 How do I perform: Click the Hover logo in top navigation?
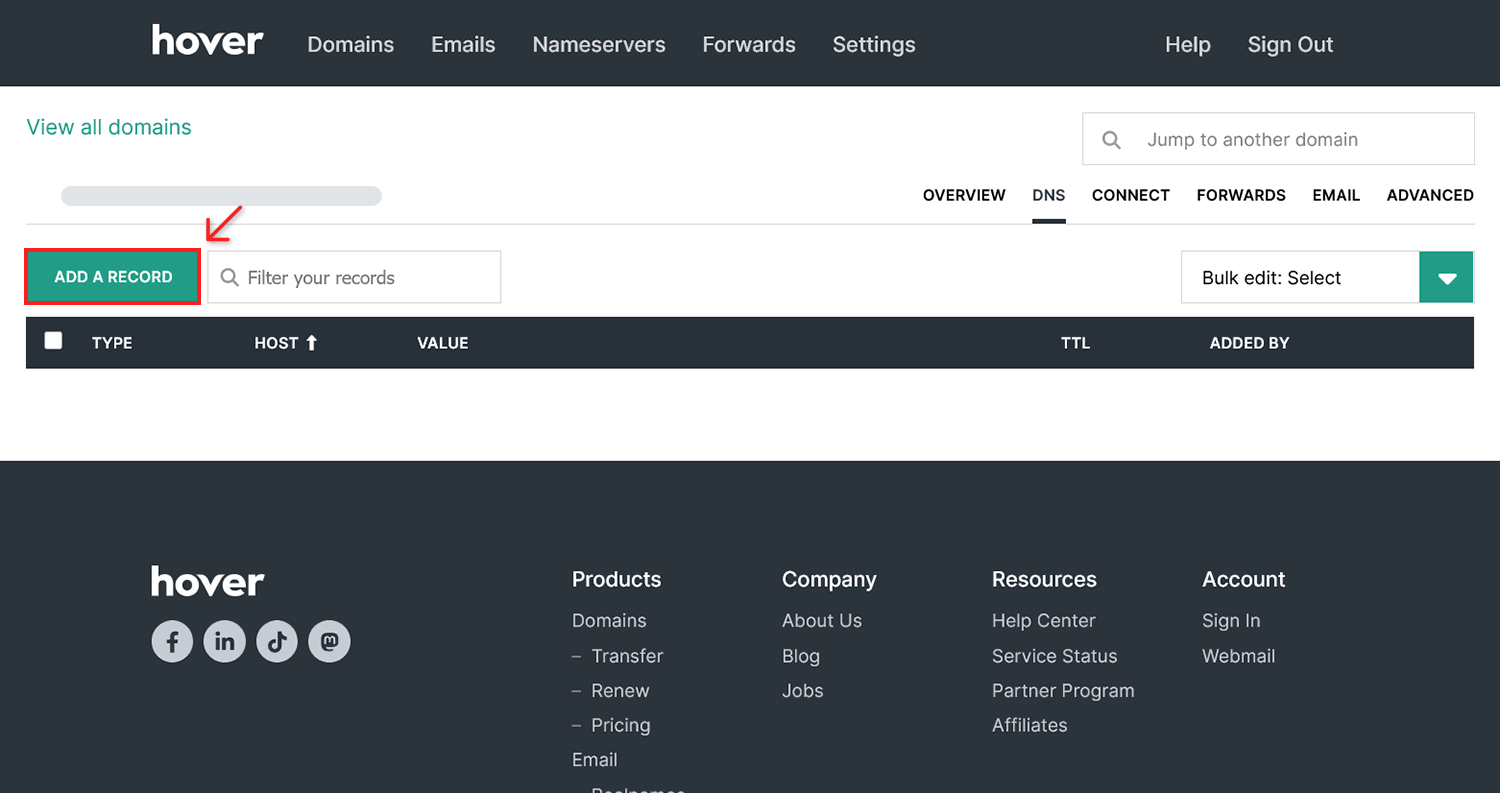[x=208, y=41]
